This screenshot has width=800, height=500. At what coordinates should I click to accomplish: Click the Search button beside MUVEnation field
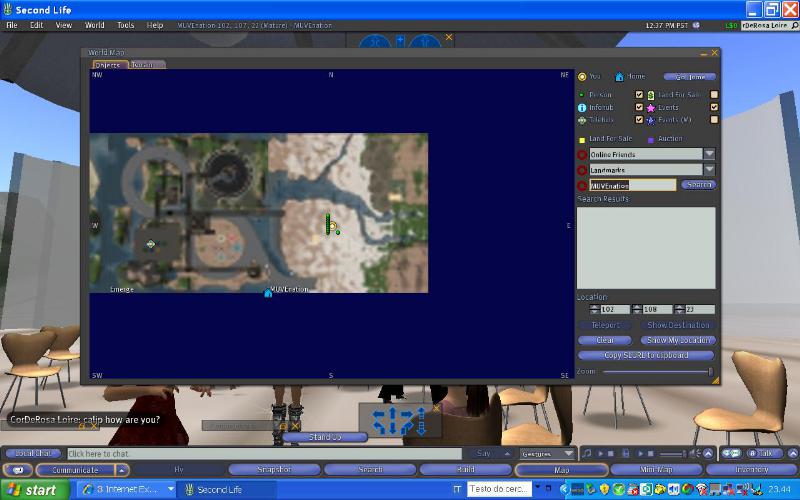[698, 185]
